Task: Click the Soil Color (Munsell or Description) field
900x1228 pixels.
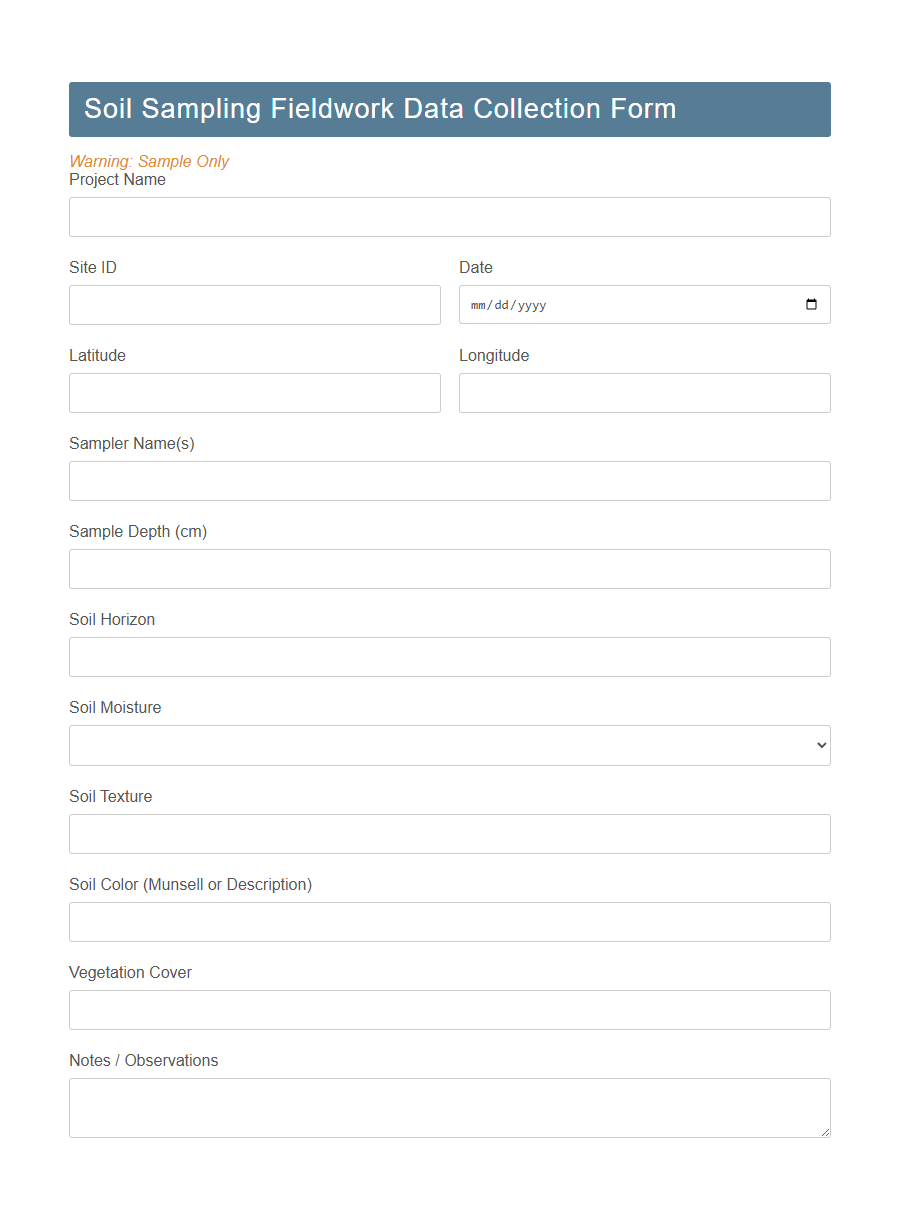Action: click(x=450, y=922)
